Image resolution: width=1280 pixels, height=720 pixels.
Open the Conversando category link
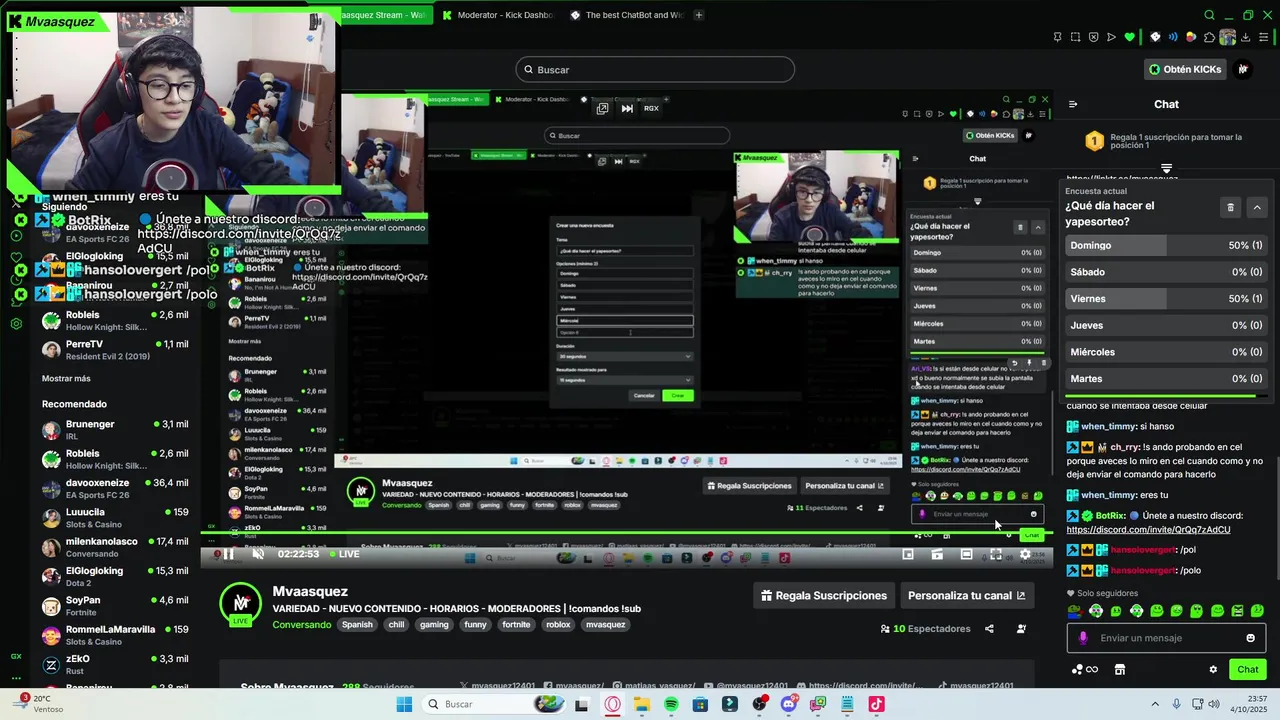pos(302,625)
